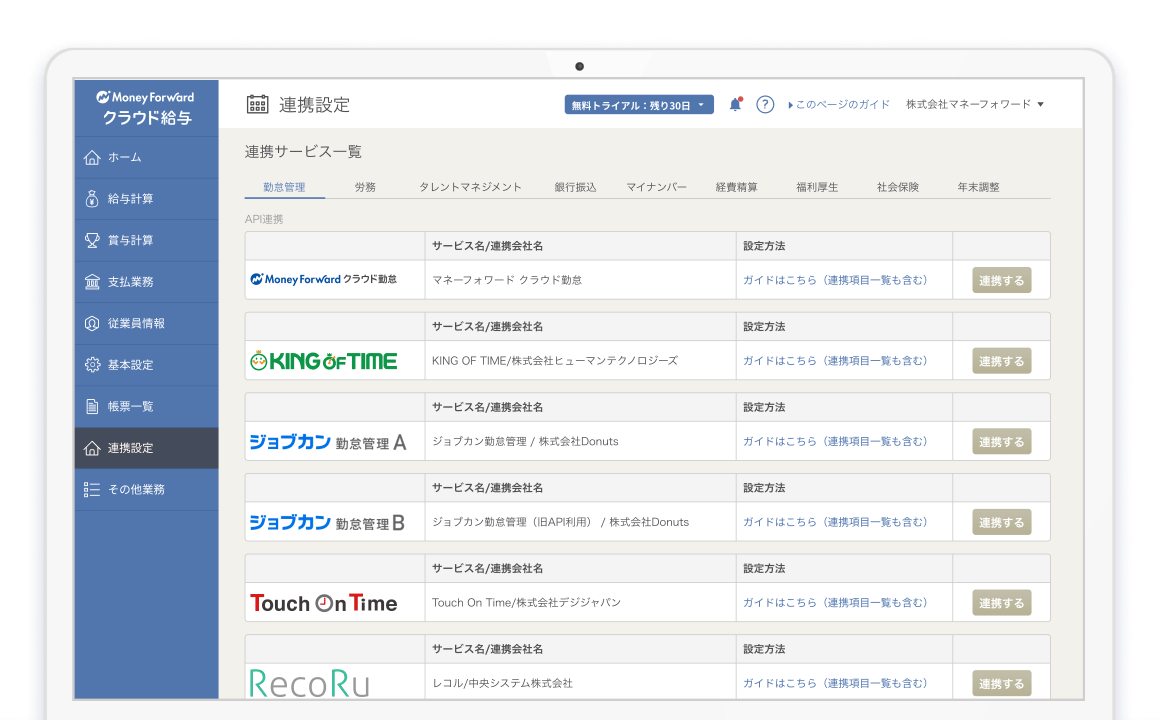Click 連携する for マネーフォワード クラウド勤怠

[1001, 280]
